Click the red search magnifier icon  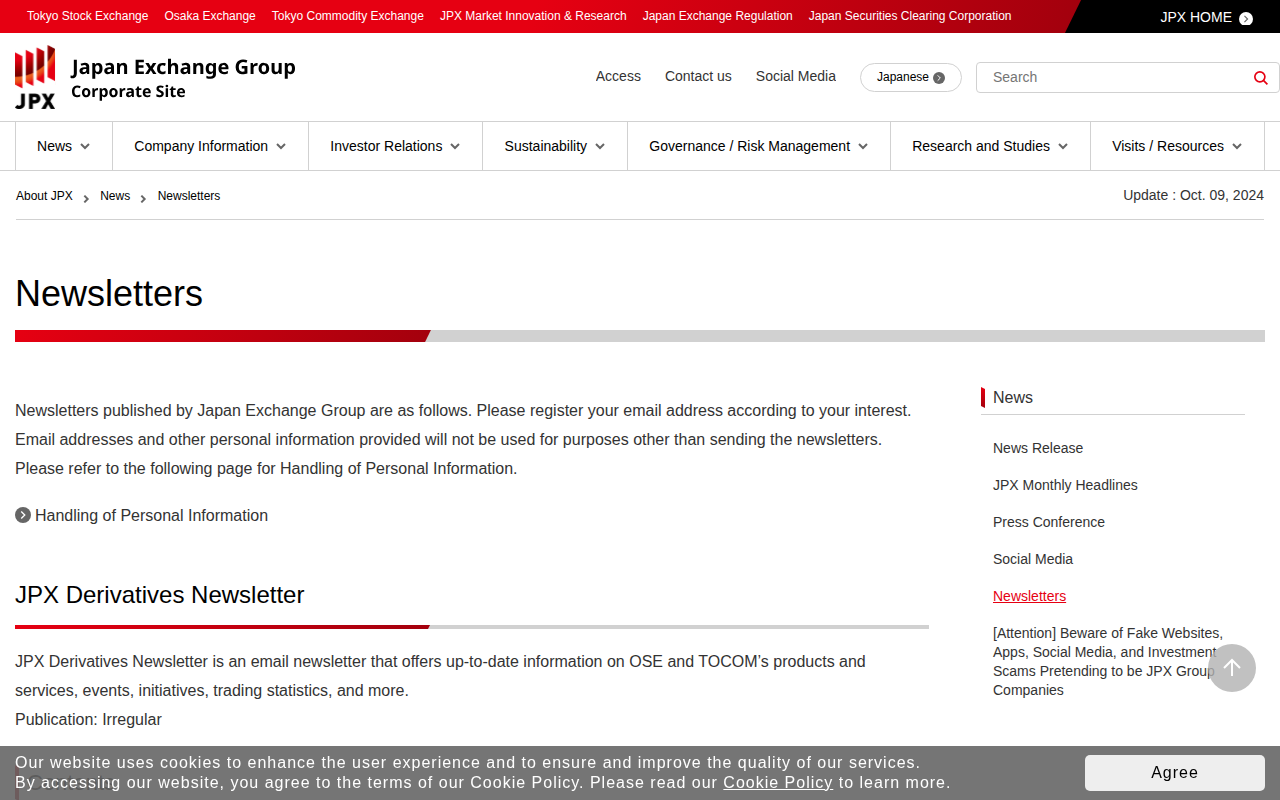[1260, 78]
